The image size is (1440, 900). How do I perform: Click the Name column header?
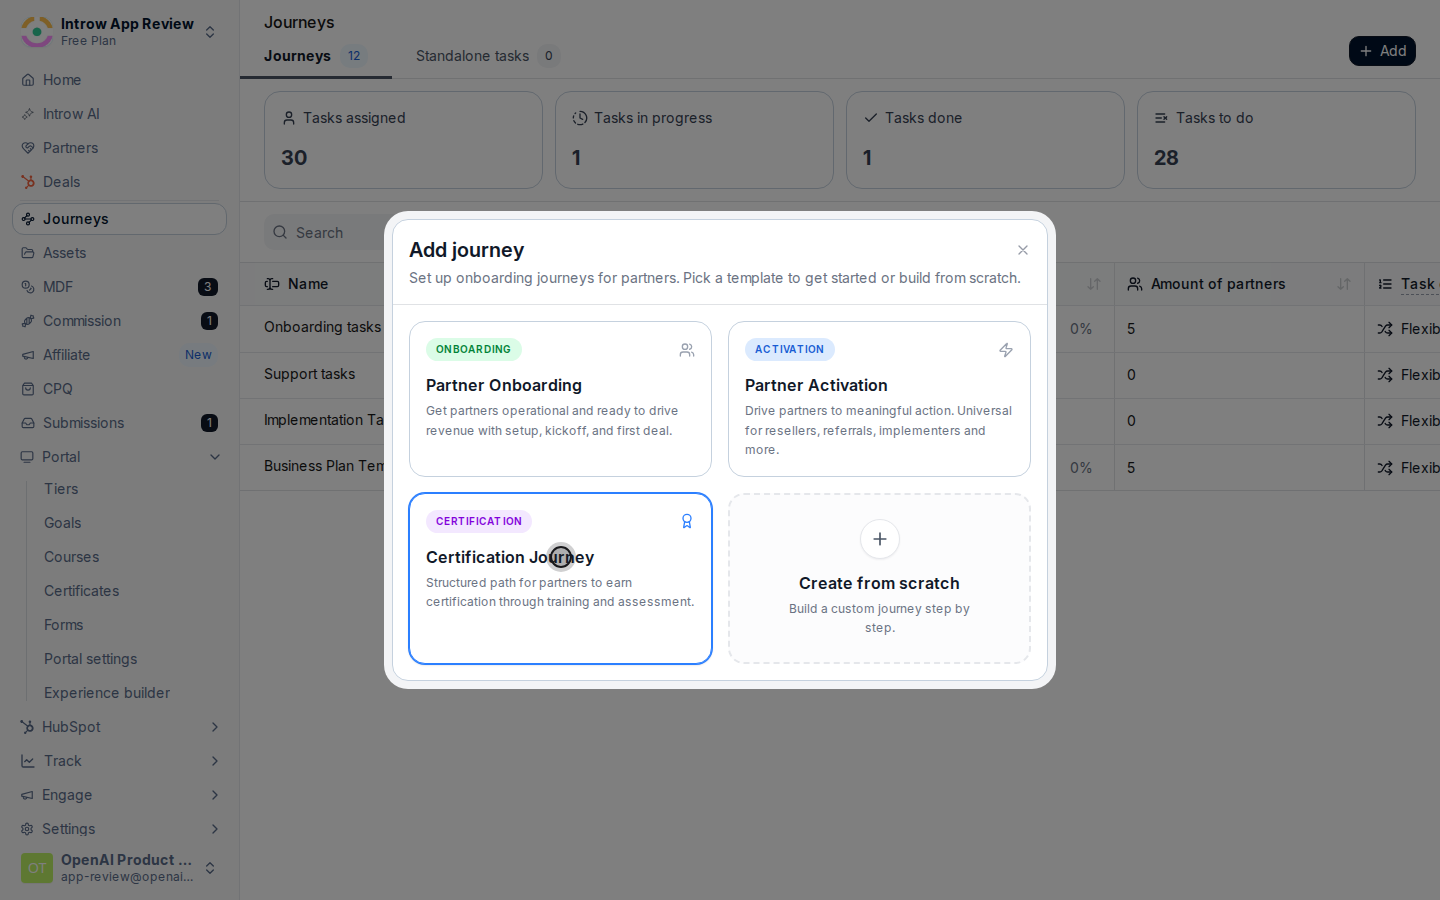(x=308, y=284)
